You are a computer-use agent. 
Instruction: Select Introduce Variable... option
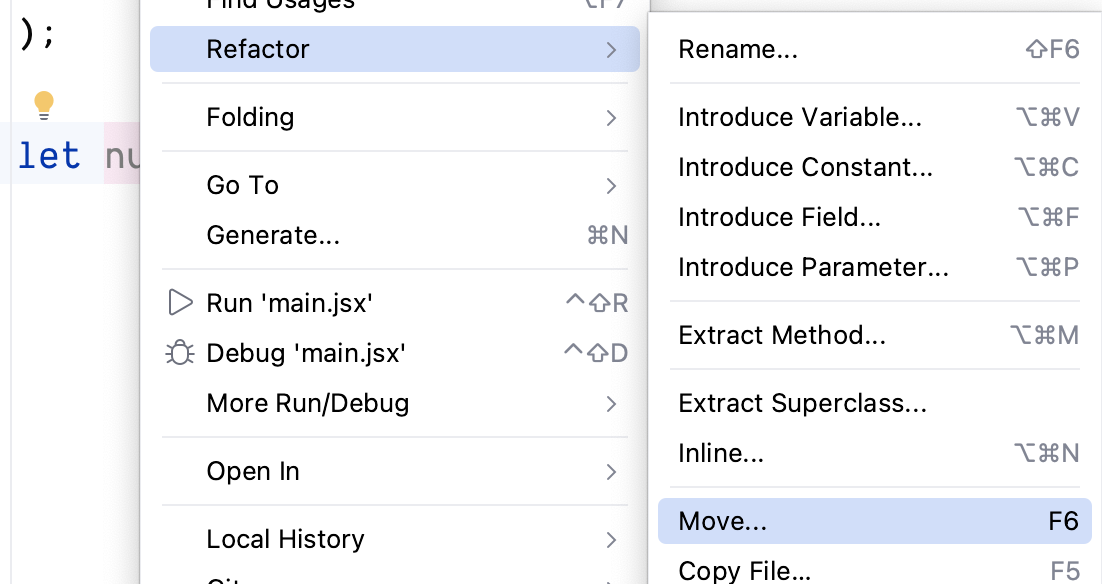coord(800,118)
